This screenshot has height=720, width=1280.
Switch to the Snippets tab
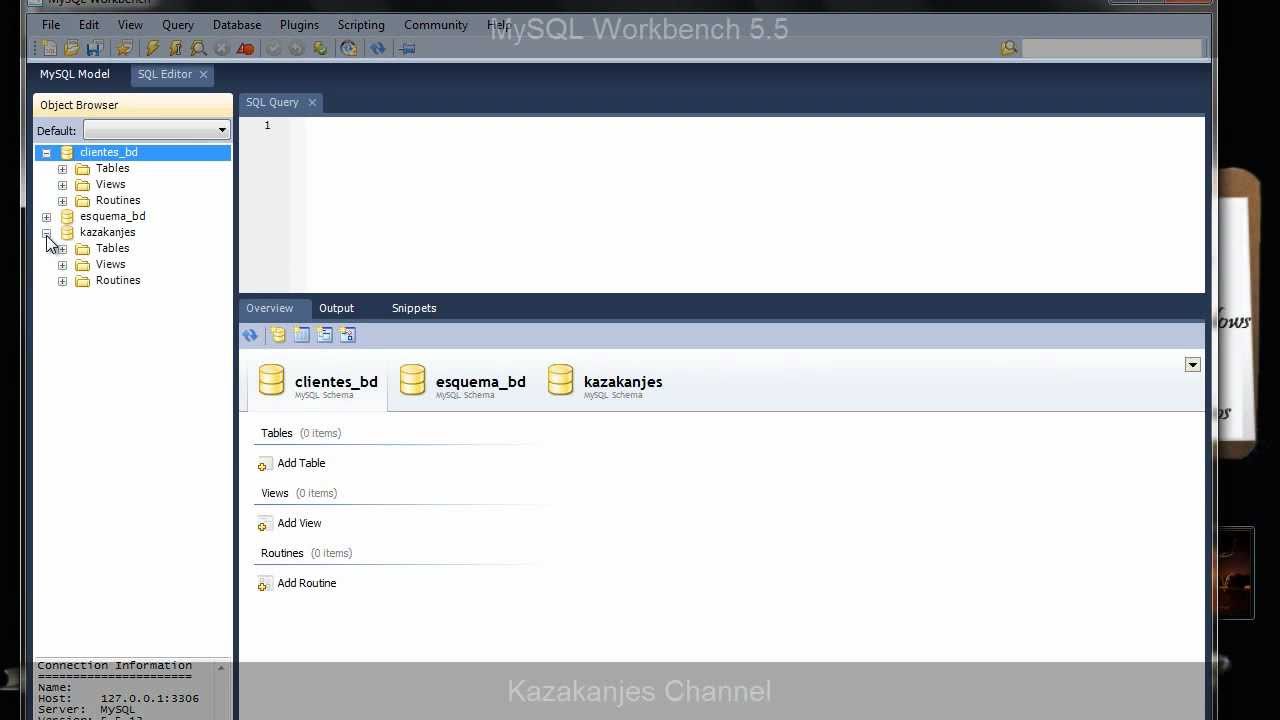coord(414,308)
